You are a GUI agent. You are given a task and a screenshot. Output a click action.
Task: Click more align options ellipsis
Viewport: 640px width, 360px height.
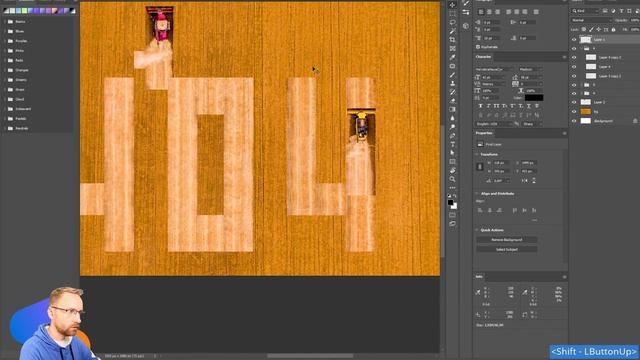(x=534, y=220)
